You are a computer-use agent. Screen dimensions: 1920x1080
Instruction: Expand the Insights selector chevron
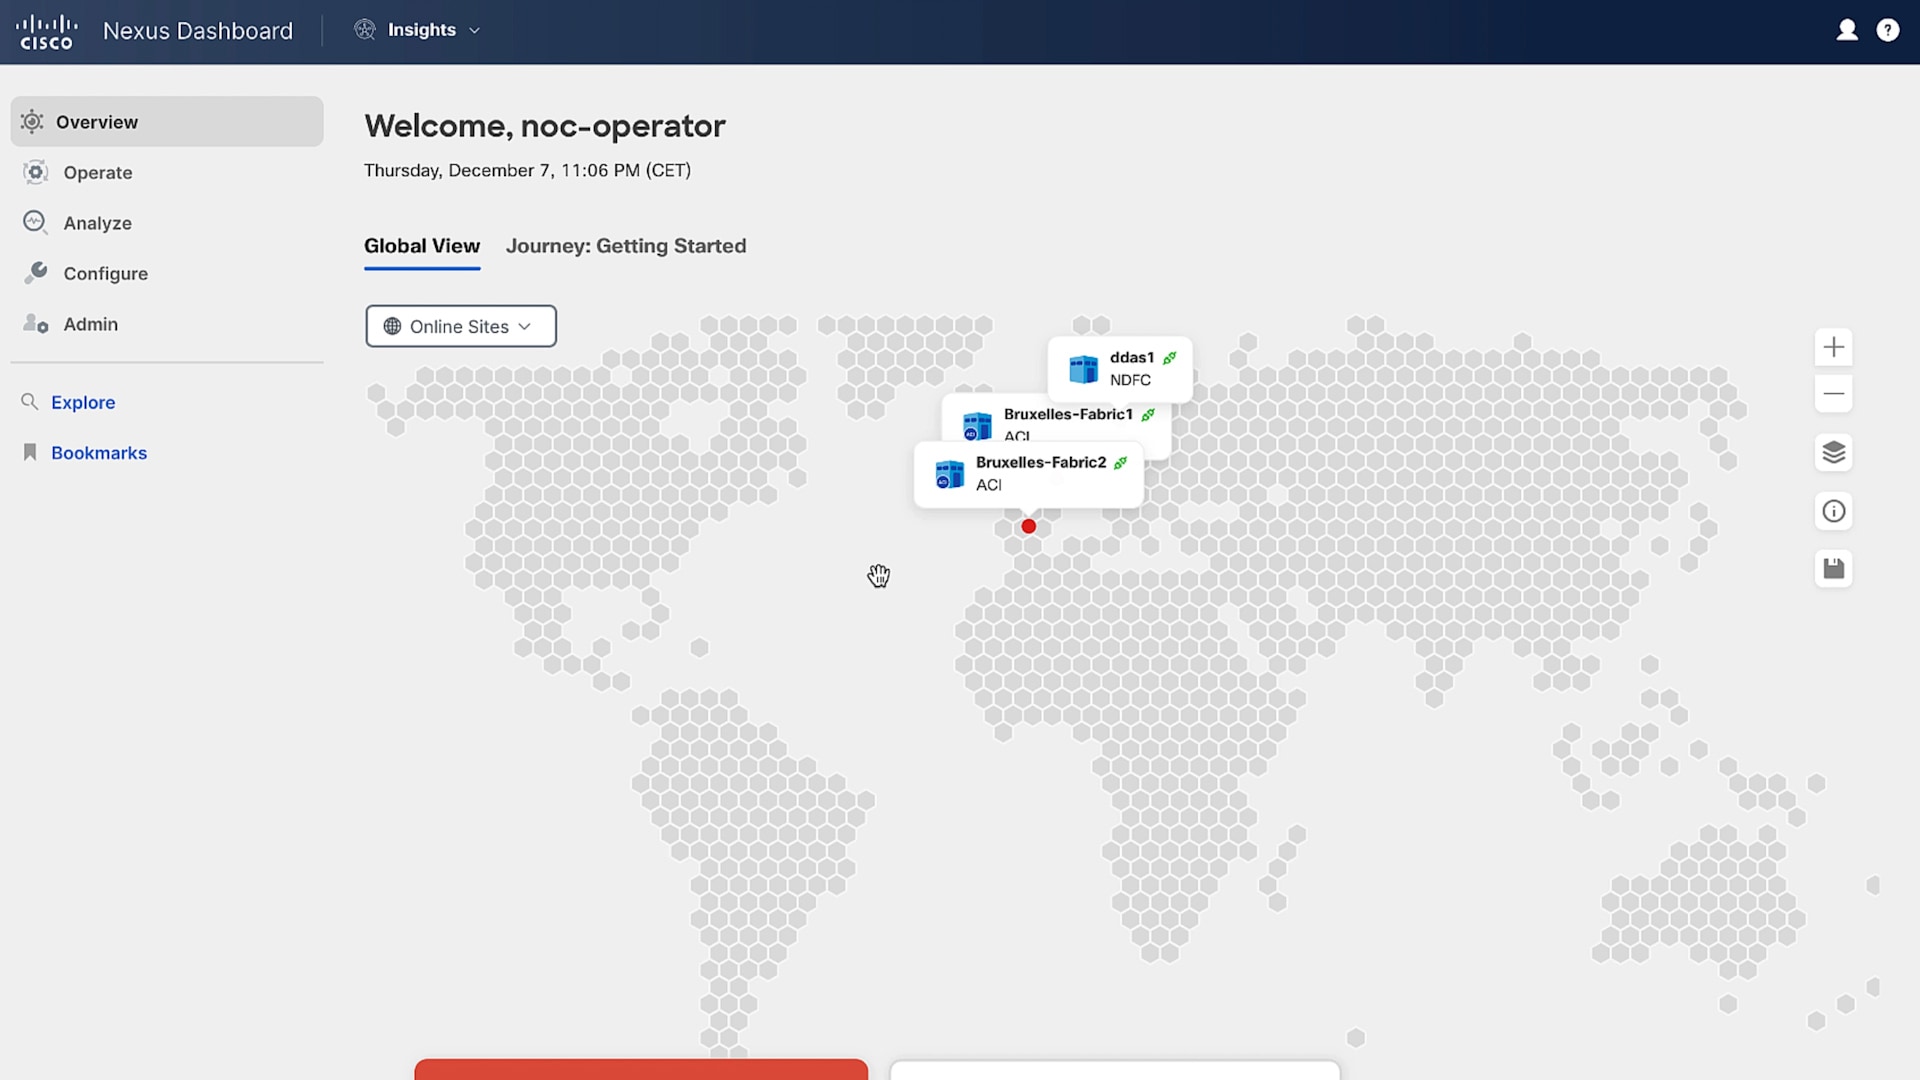(475, 30)
